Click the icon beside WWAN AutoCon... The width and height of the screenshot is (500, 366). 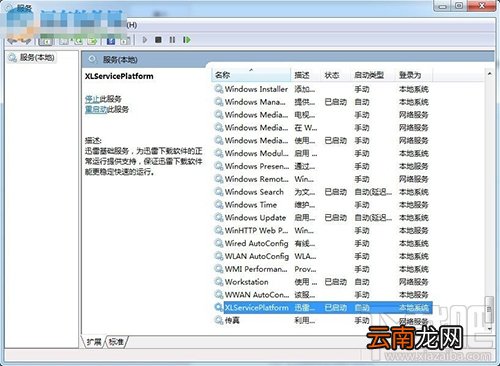tap(219, 295)
